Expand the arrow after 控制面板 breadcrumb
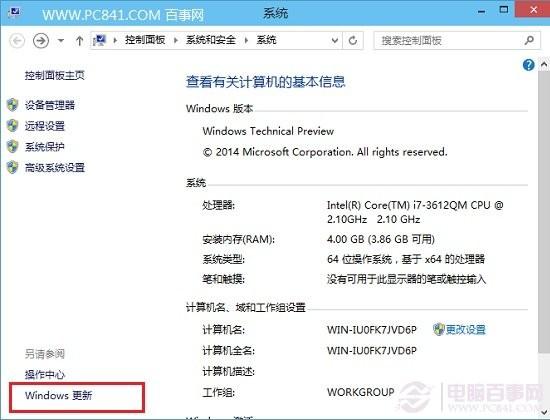This screenshot has width=550, height=420. (x=176, y=40)
